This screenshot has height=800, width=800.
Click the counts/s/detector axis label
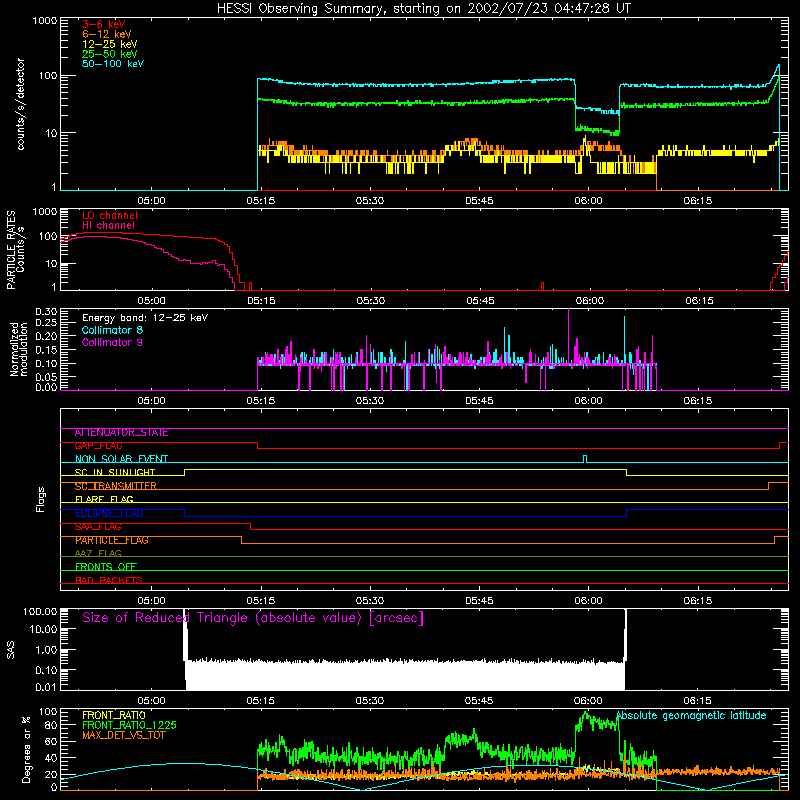coord(20,104)
